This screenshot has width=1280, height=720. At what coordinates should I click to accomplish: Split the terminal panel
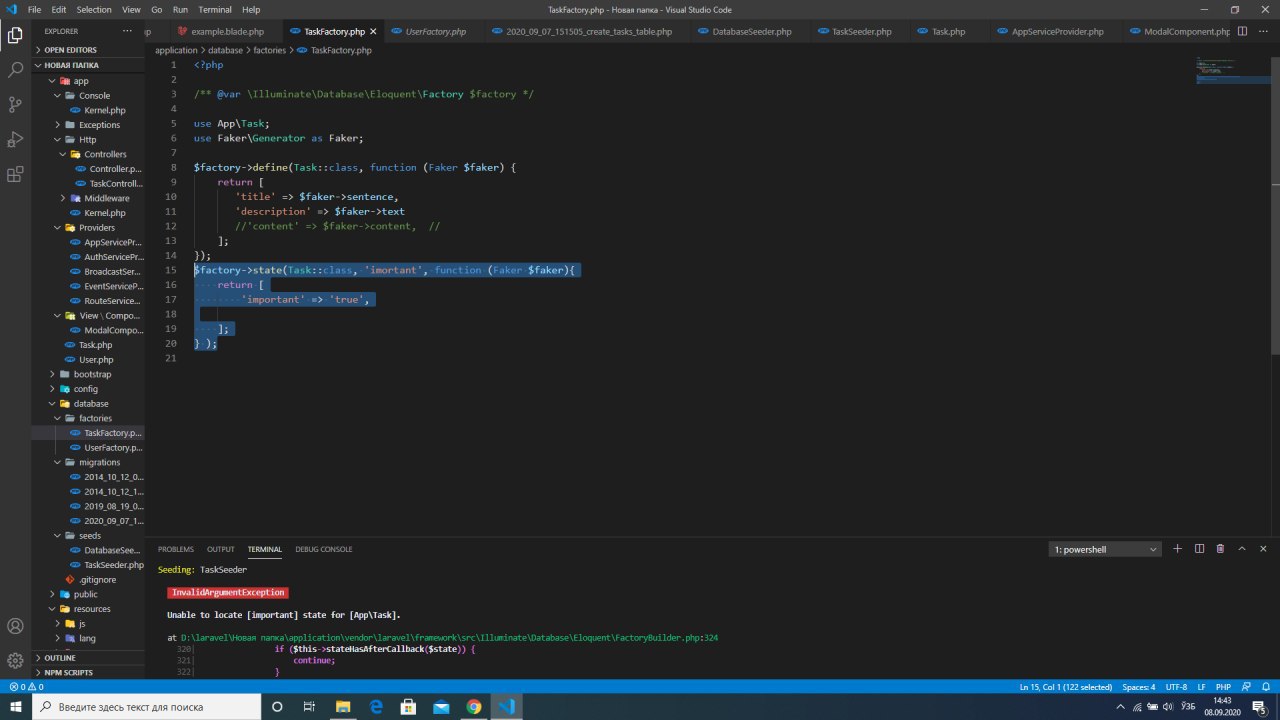pyautogui.click(x=1199, y=549)
